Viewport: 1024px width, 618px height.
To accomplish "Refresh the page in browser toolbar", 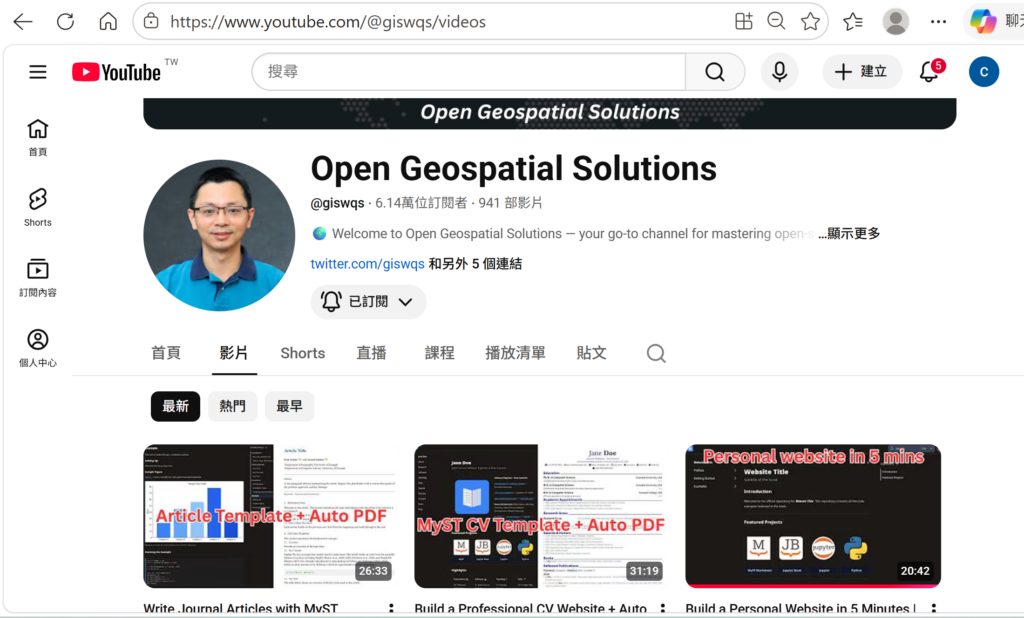I will click(x=65, y=21).
